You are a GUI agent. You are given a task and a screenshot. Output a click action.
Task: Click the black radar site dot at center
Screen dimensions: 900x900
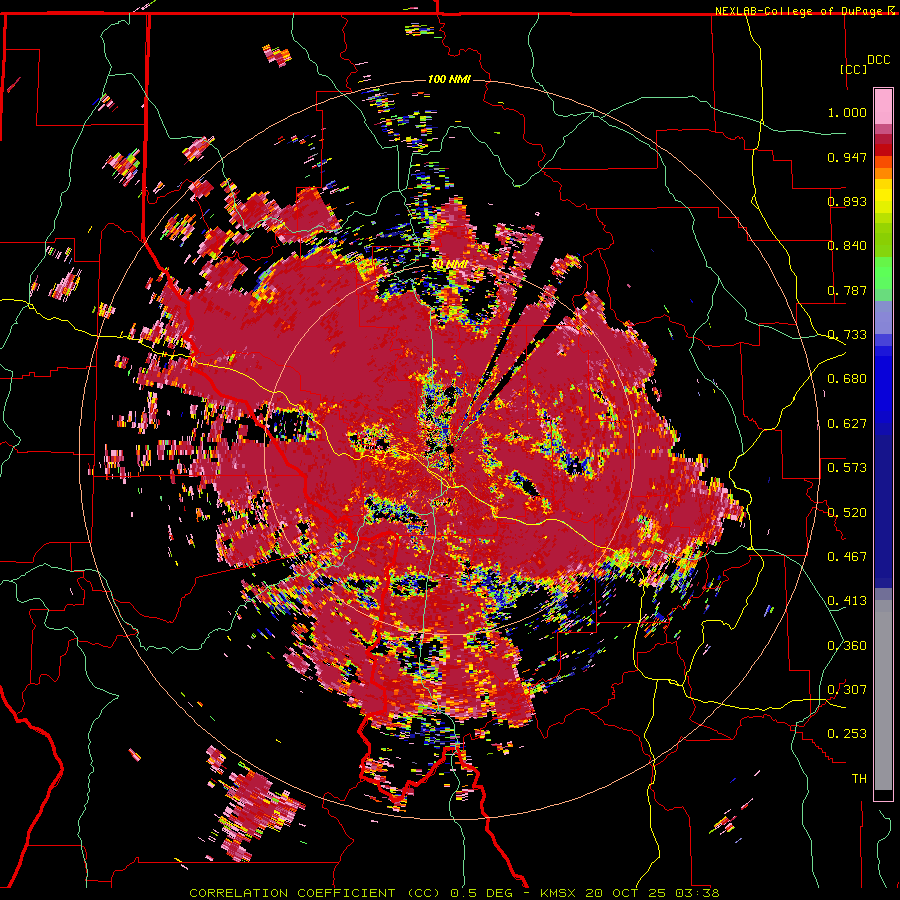tap(451, 449)
